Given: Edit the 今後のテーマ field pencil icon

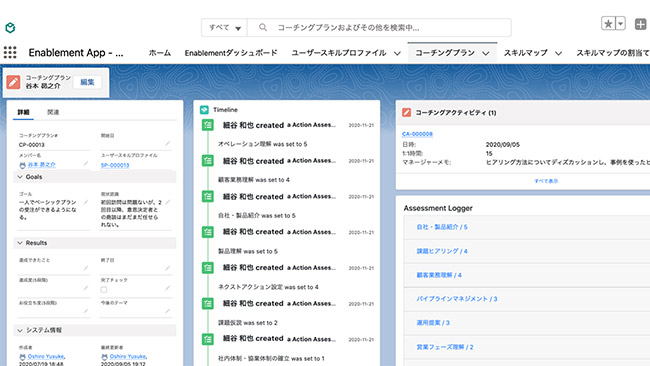Looking at the screenshot, I should tap(167, 311).
